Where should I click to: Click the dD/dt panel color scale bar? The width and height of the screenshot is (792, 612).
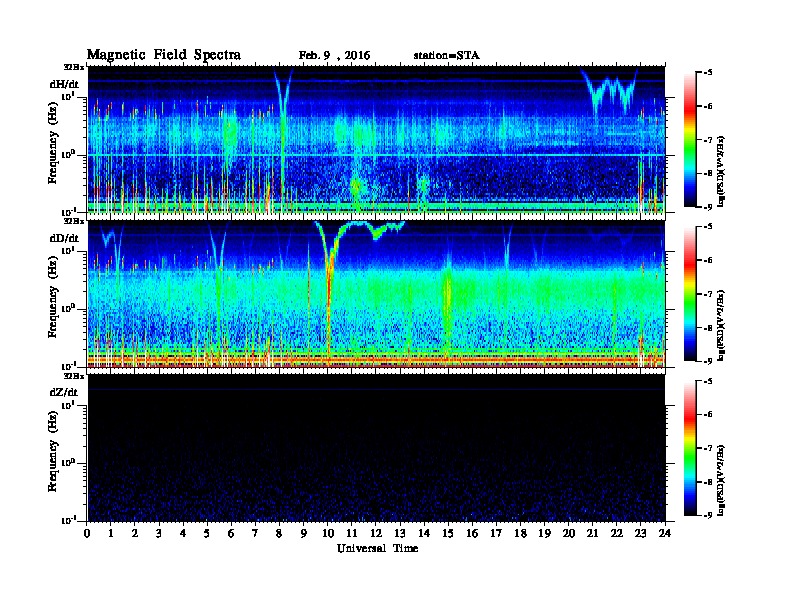(689, 293)
